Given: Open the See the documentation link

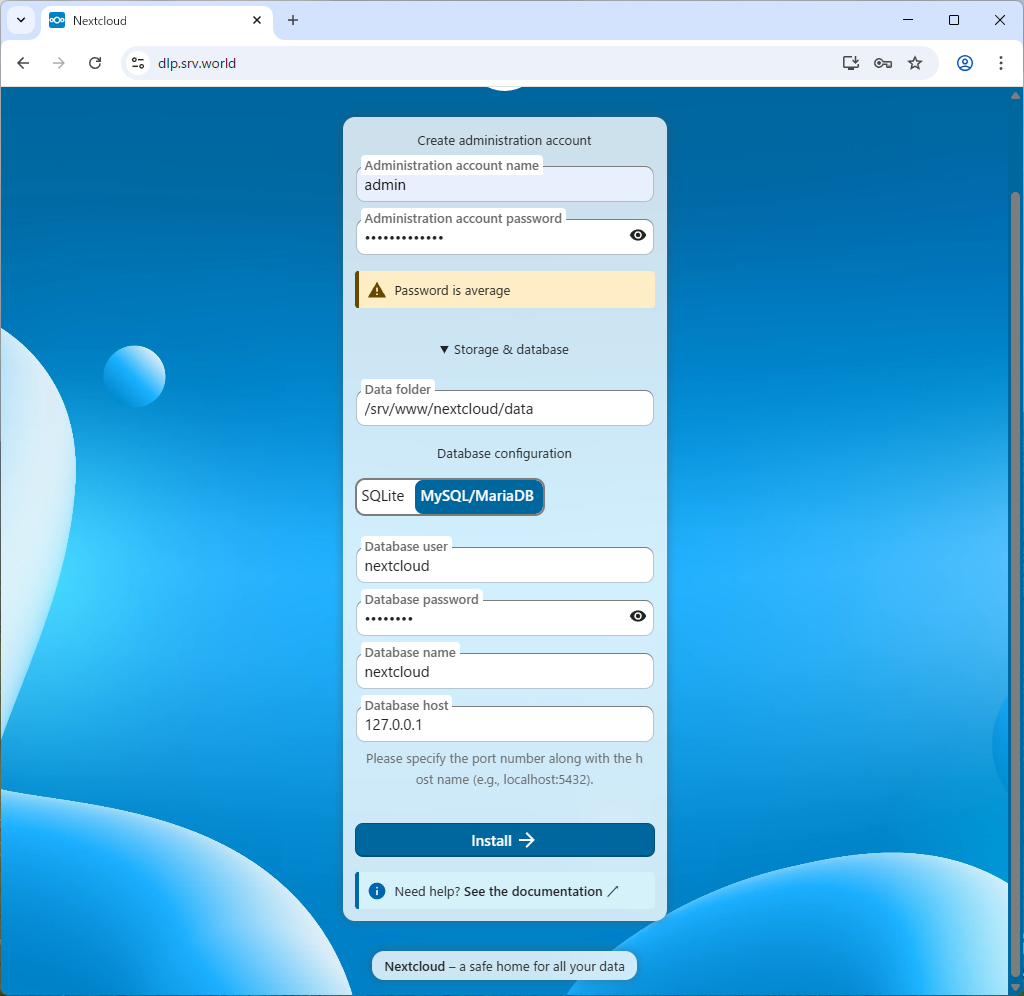Looking at the screenshot, I should pos(541,892).
